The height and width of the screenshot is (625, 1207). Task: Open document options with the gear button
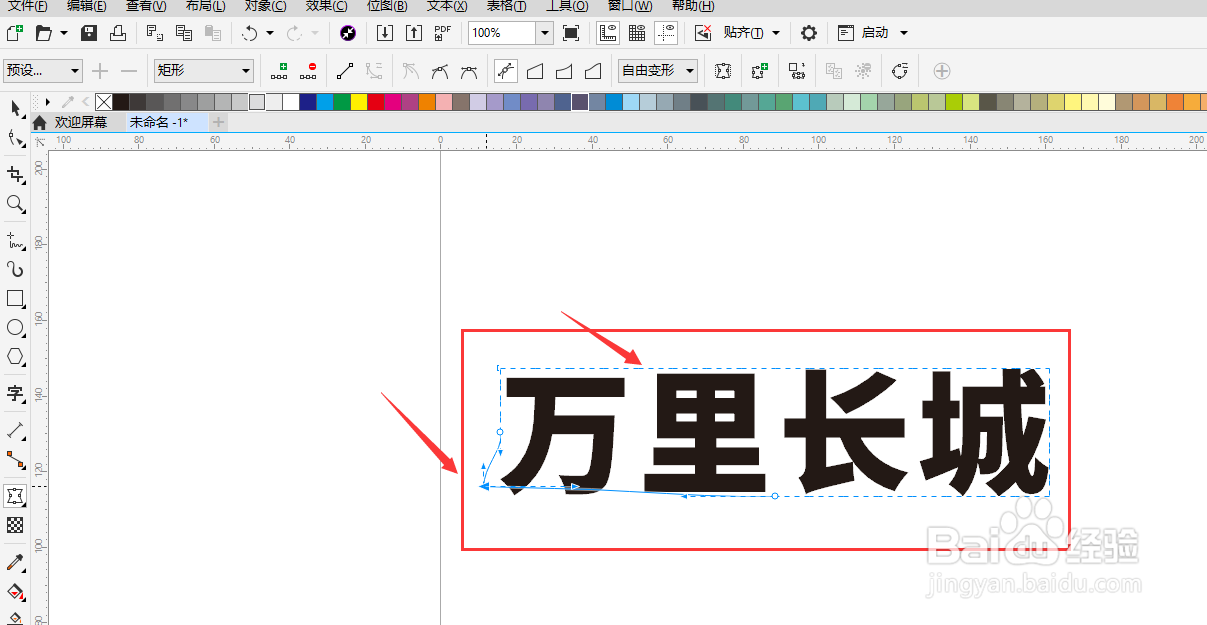(808, 32)
